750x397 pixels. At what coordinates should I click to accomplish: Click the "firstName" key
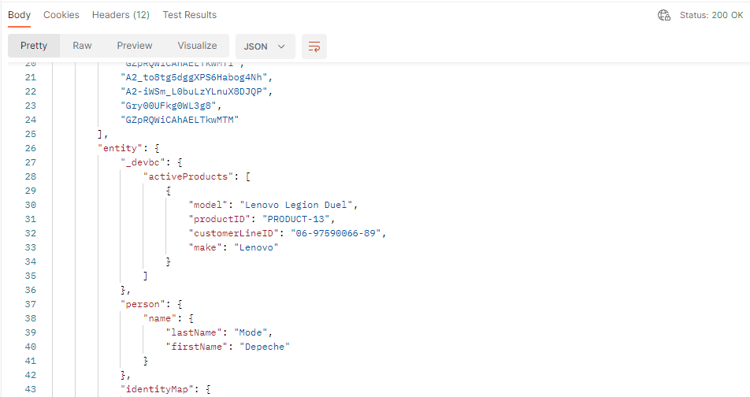click(197, 347)
